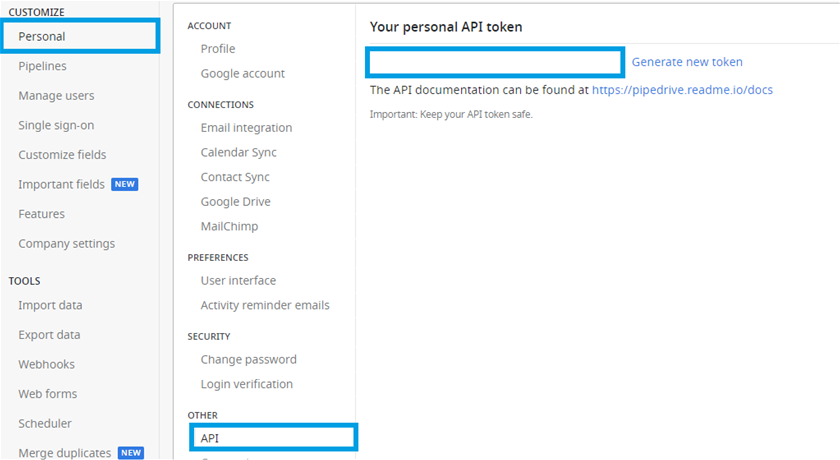Screen dimensions: 840x460
Task: Open the pipedrive.readme.io docs link
Action: 682,90
